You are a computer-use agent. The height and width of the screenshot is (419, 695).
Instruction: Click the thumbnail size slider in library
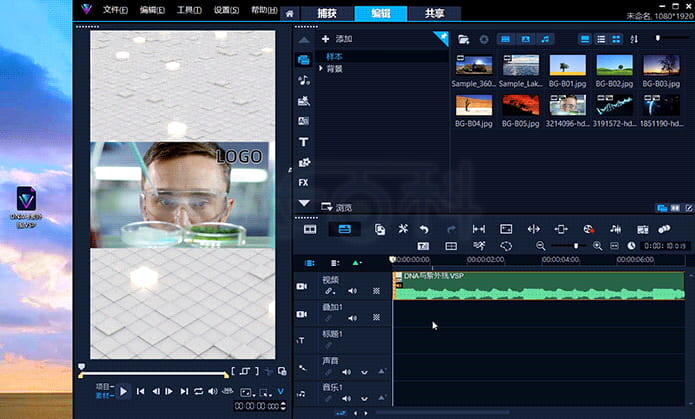(x=659, y=38)
